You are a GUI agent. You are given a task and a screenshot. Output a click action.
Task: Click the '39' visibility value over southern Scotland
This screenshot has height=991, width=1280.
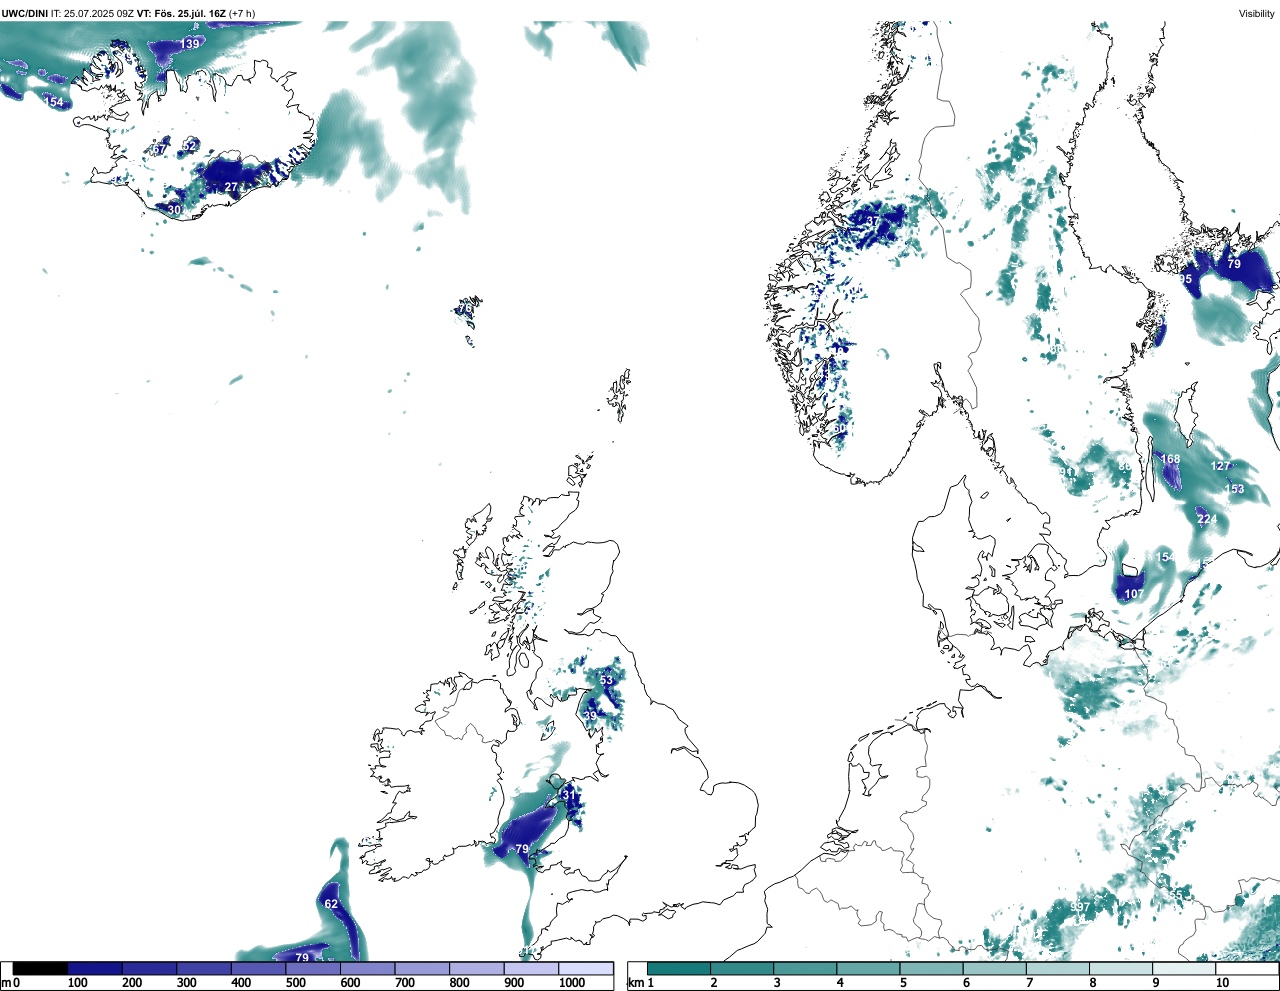590,715
